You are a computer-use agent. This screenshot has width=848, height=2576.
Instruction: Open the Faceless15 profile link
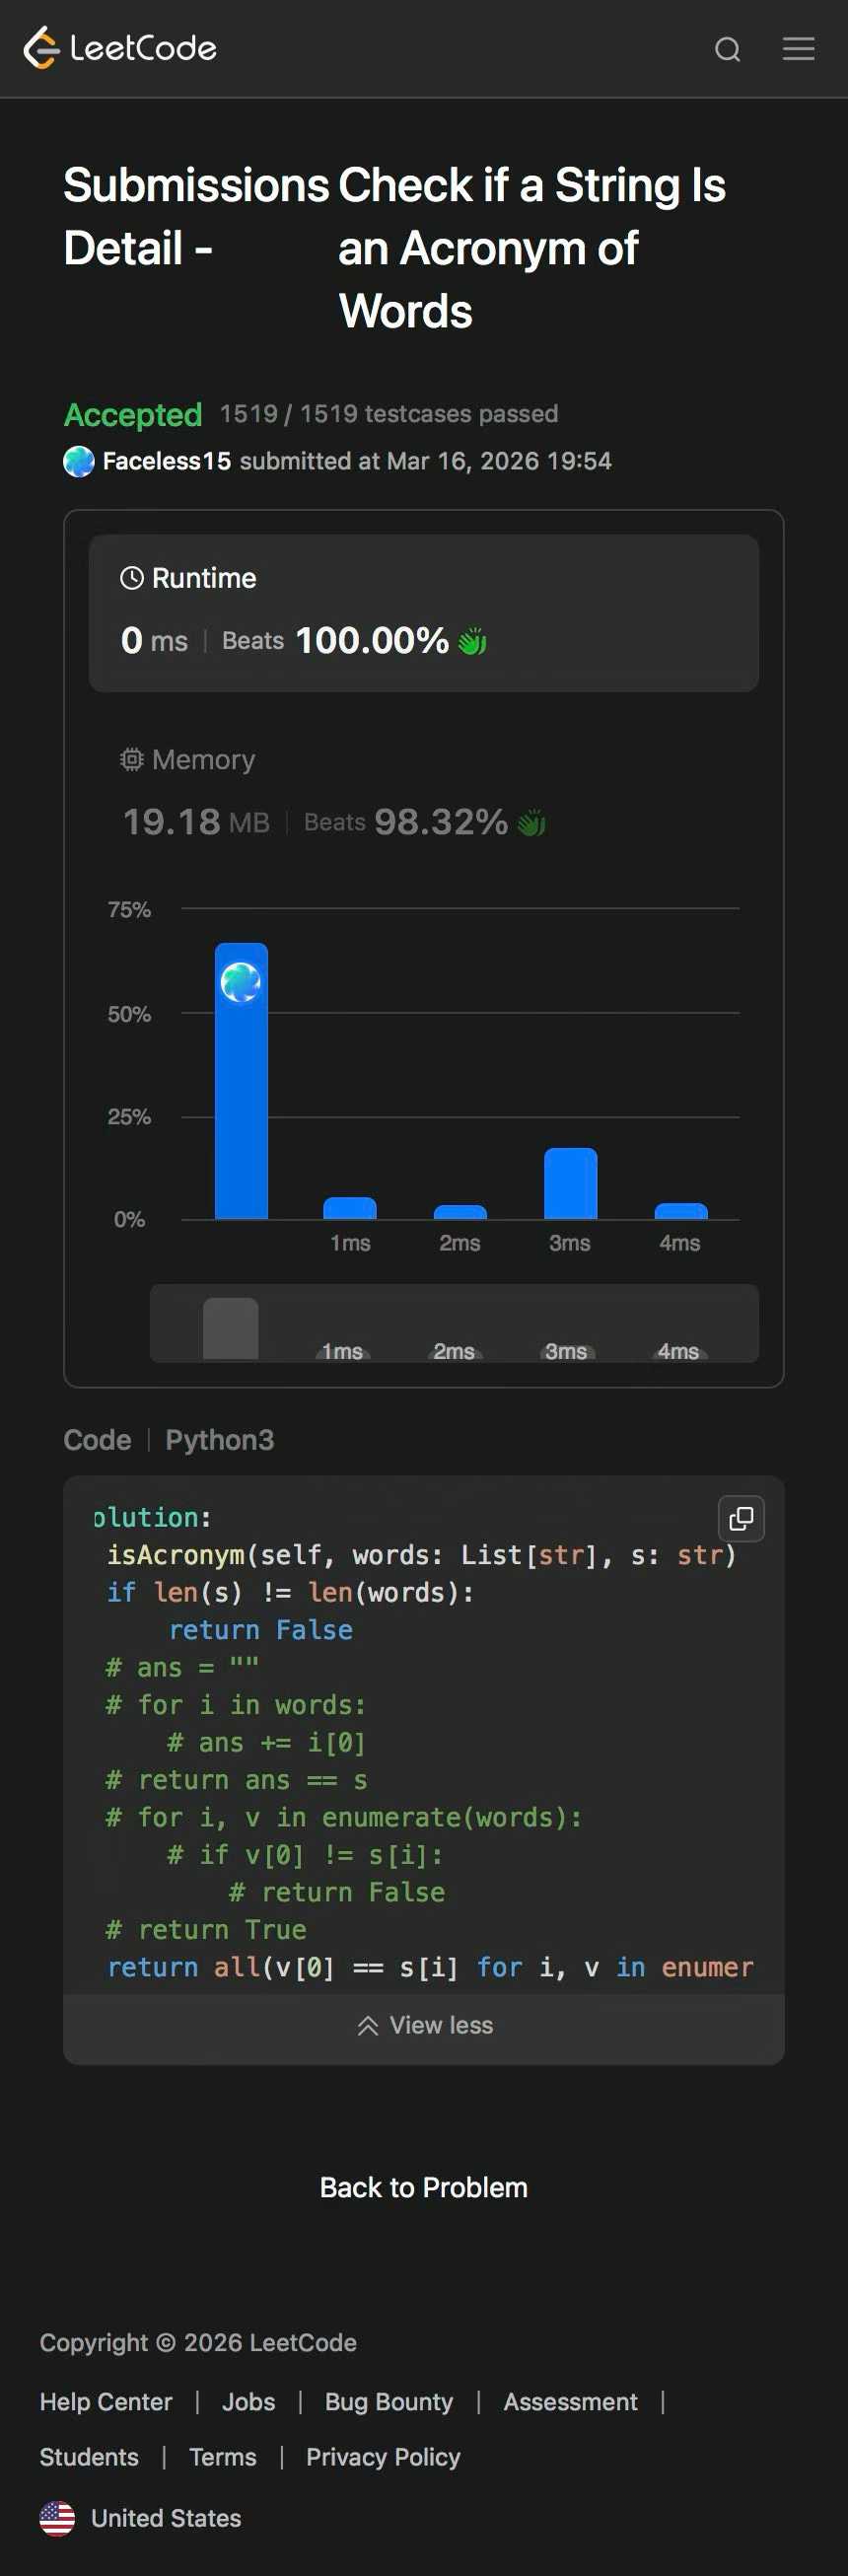click(x=167, y=461)
